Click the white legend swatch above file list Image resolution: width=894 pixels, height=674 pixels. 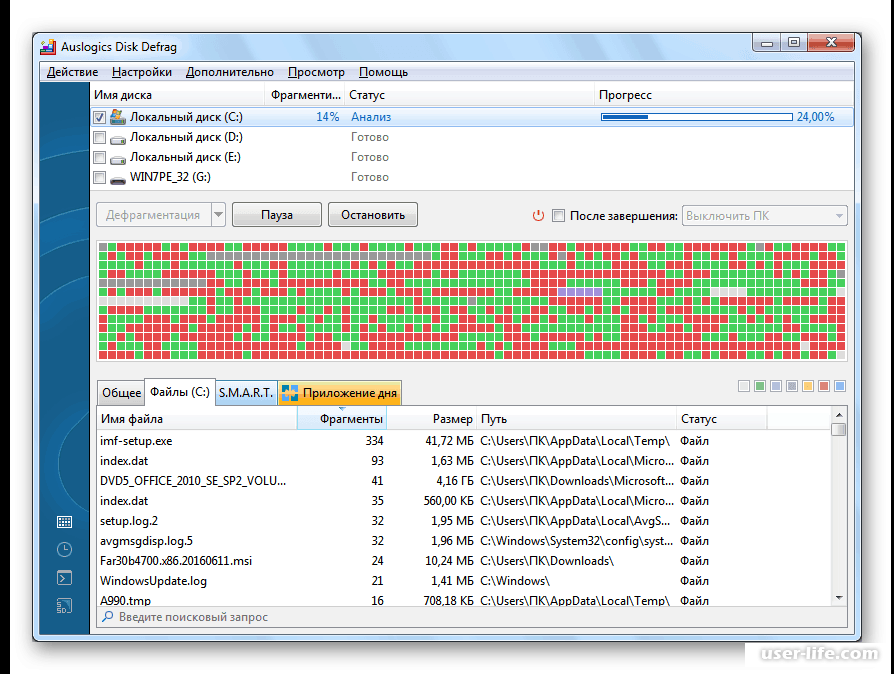coord(744,386)
